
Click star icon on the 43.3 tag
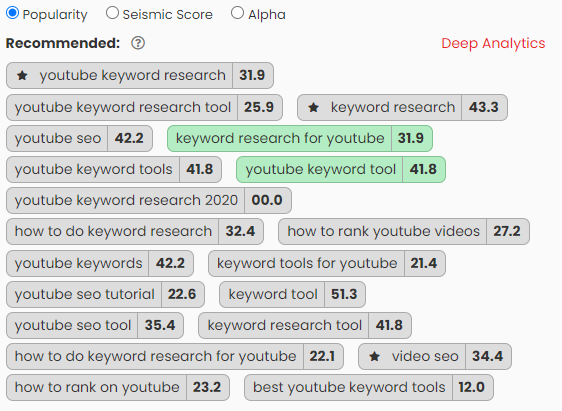[314, 107]
